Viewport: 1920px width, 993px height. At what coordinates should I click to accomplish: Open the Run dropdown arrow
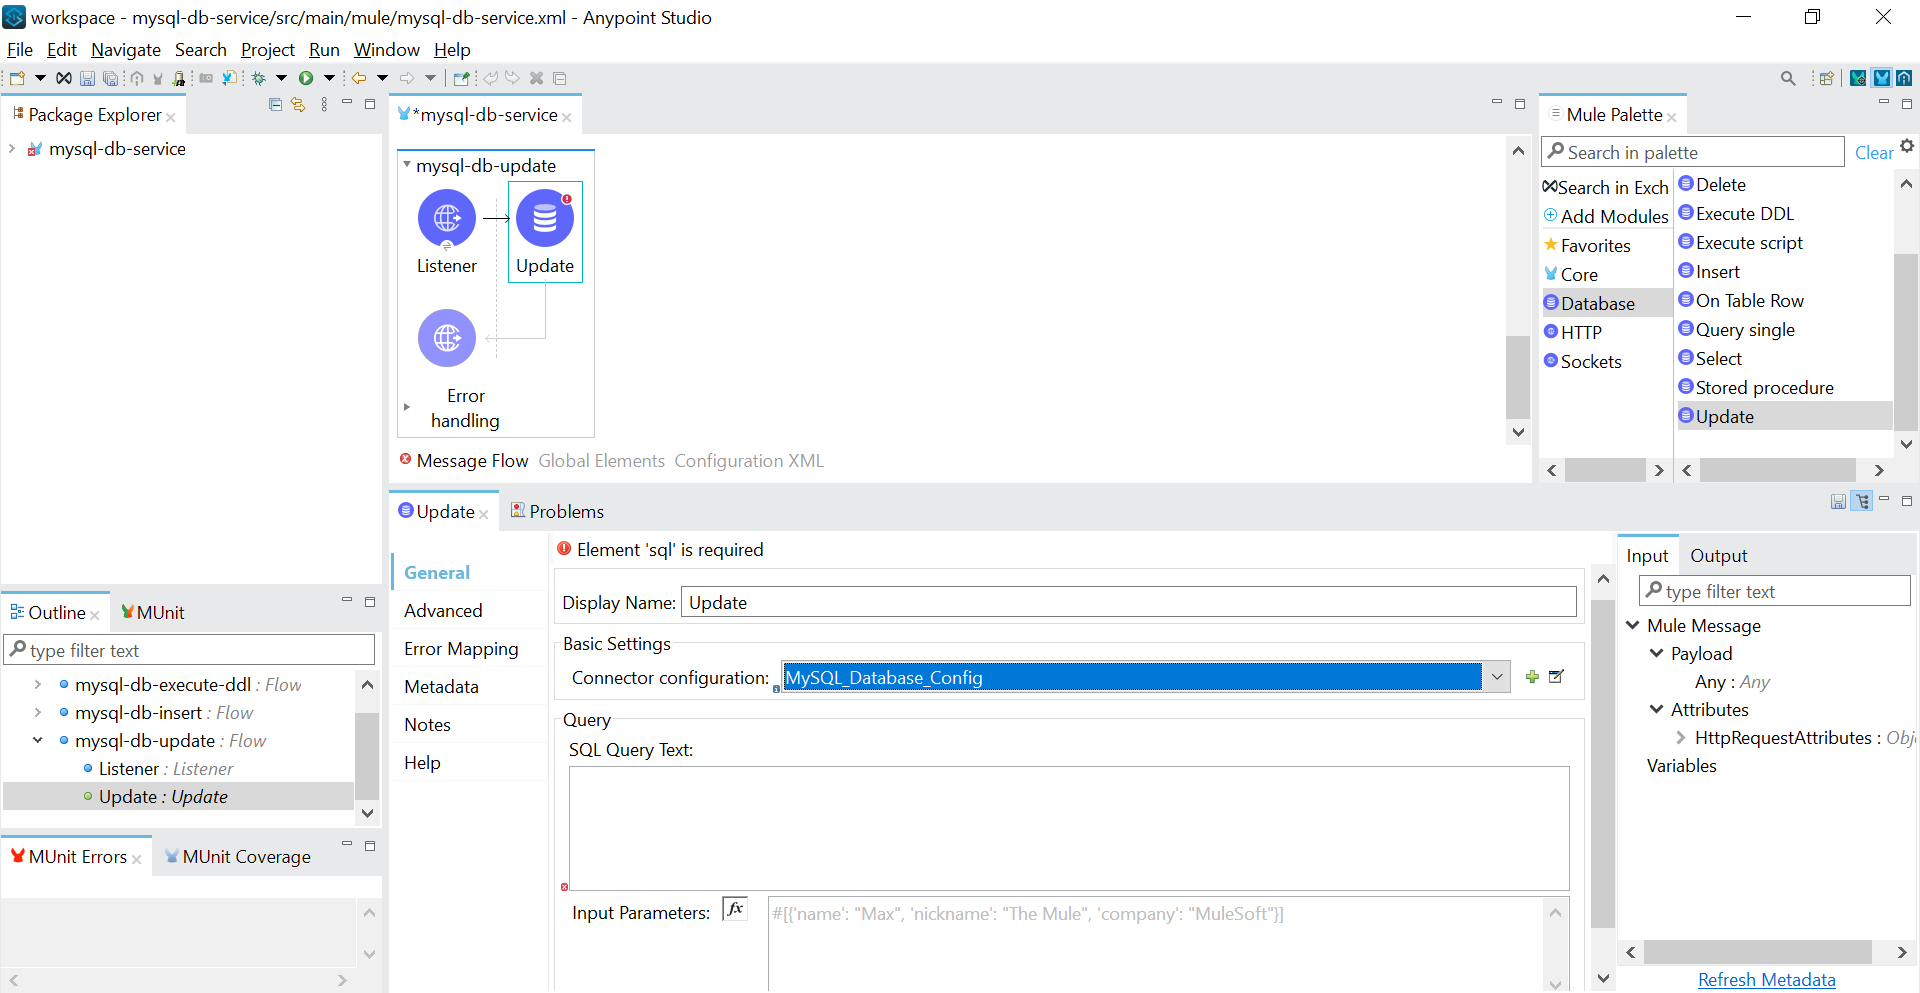[x=329, y=78]
